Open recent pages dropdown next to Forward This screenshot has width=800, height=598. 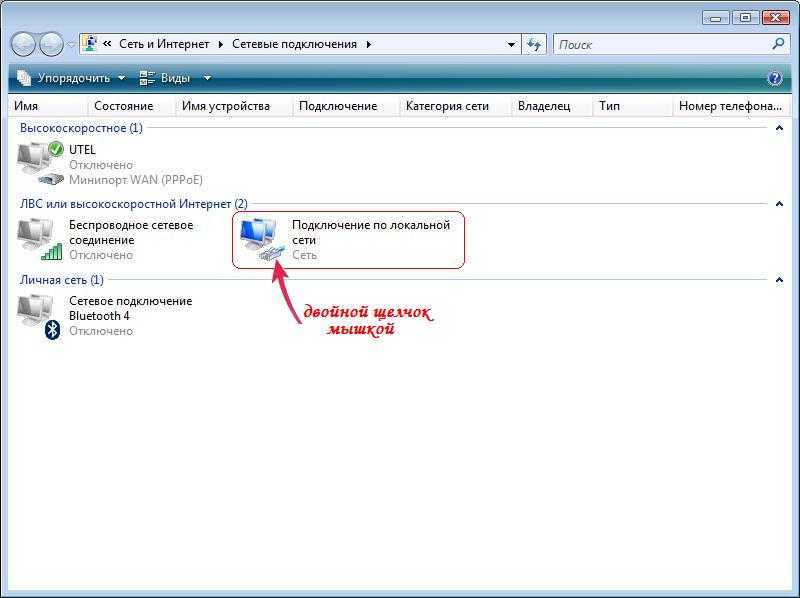(x=71, y=45)
